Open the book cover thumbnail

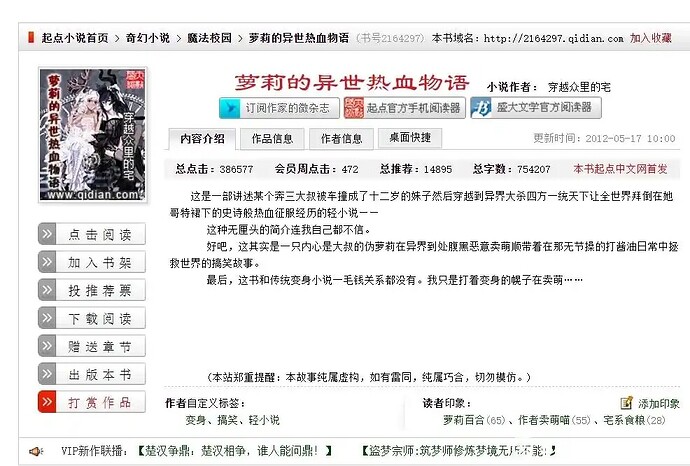[x=92, y=135]
